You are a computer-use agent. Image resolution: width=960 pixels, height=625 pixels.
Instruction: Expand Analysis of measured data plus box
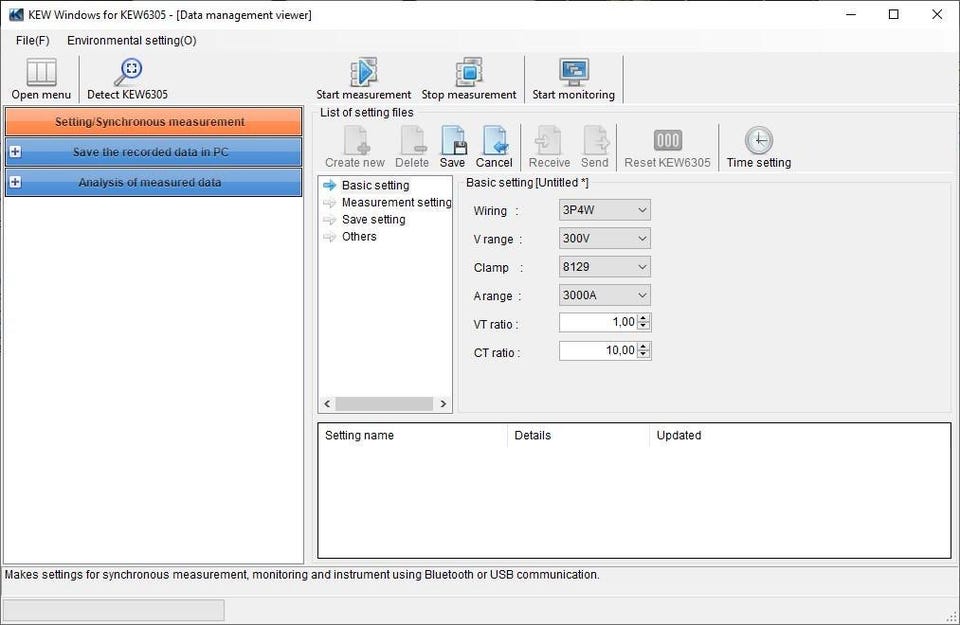point(15,182)
